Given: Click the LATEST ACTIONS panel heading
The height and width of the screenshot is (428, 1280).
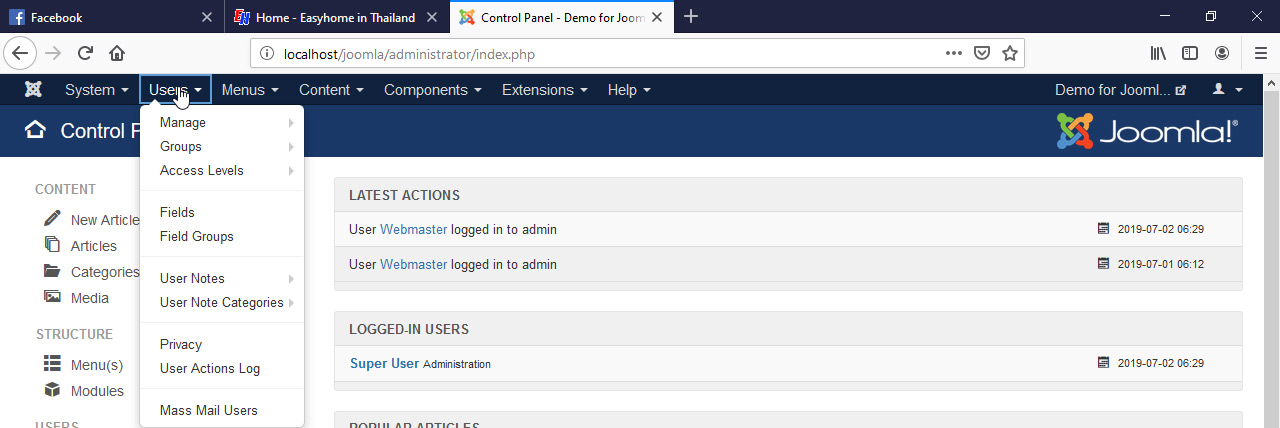Looking at the screenshot, I should point(404,195).
